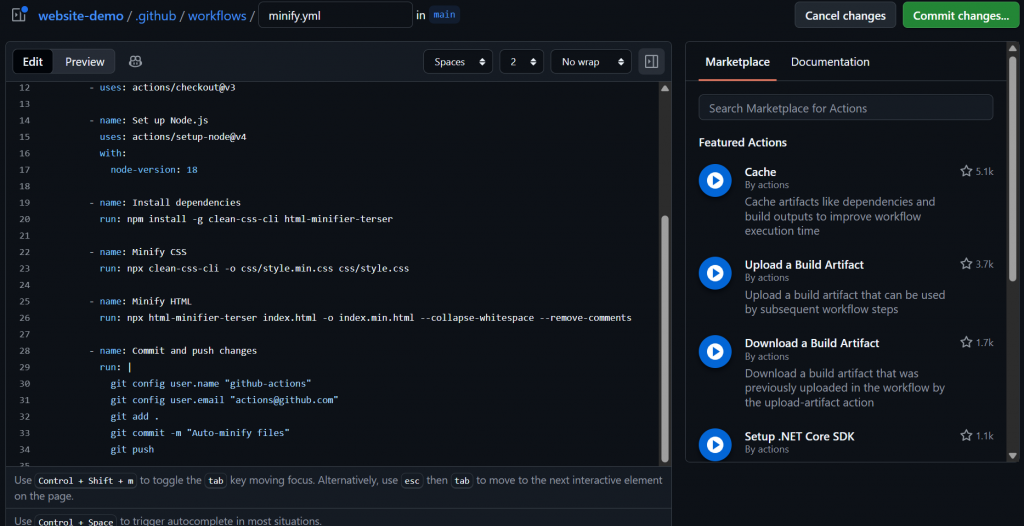Image resolution: width=1024 pixels, height=526 pixels.
Task: Open the workflows folder breadcrumb
Action: pos(217,16)
